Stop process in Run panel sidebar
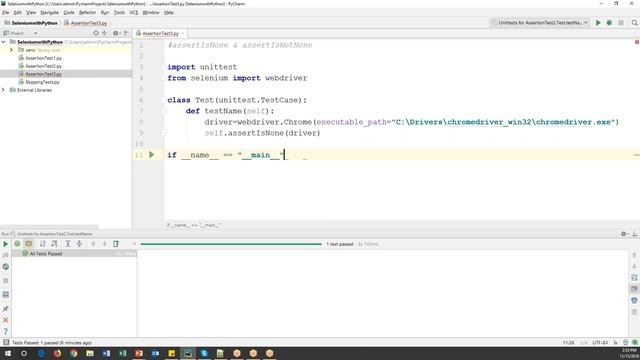This screenshot has width=640, height=360. pyautogui.click(x=5, y=281)
